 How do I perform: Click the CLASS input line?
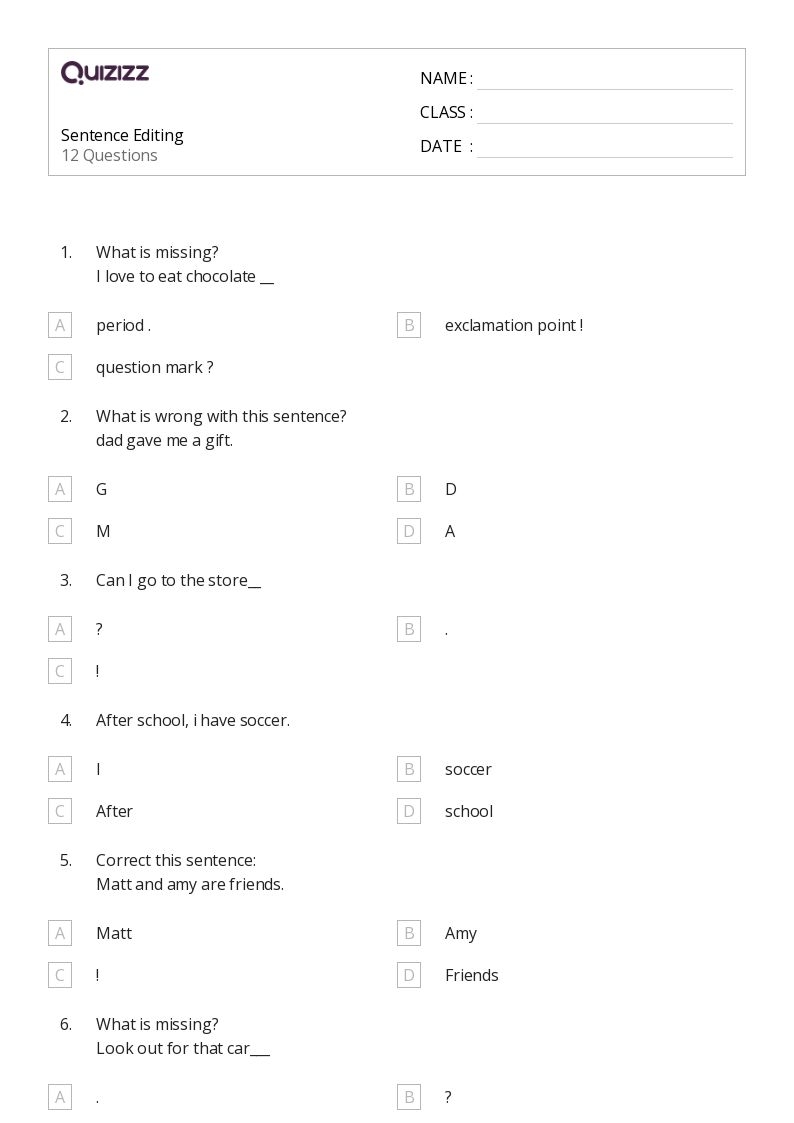tap(604, 113)
